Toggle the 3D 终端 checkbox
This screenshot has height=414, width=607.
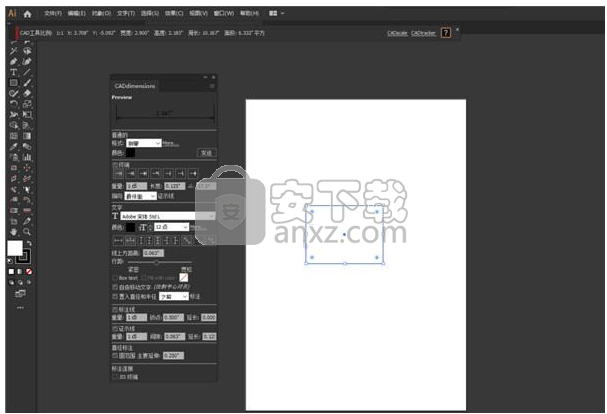tap(115, 377)
